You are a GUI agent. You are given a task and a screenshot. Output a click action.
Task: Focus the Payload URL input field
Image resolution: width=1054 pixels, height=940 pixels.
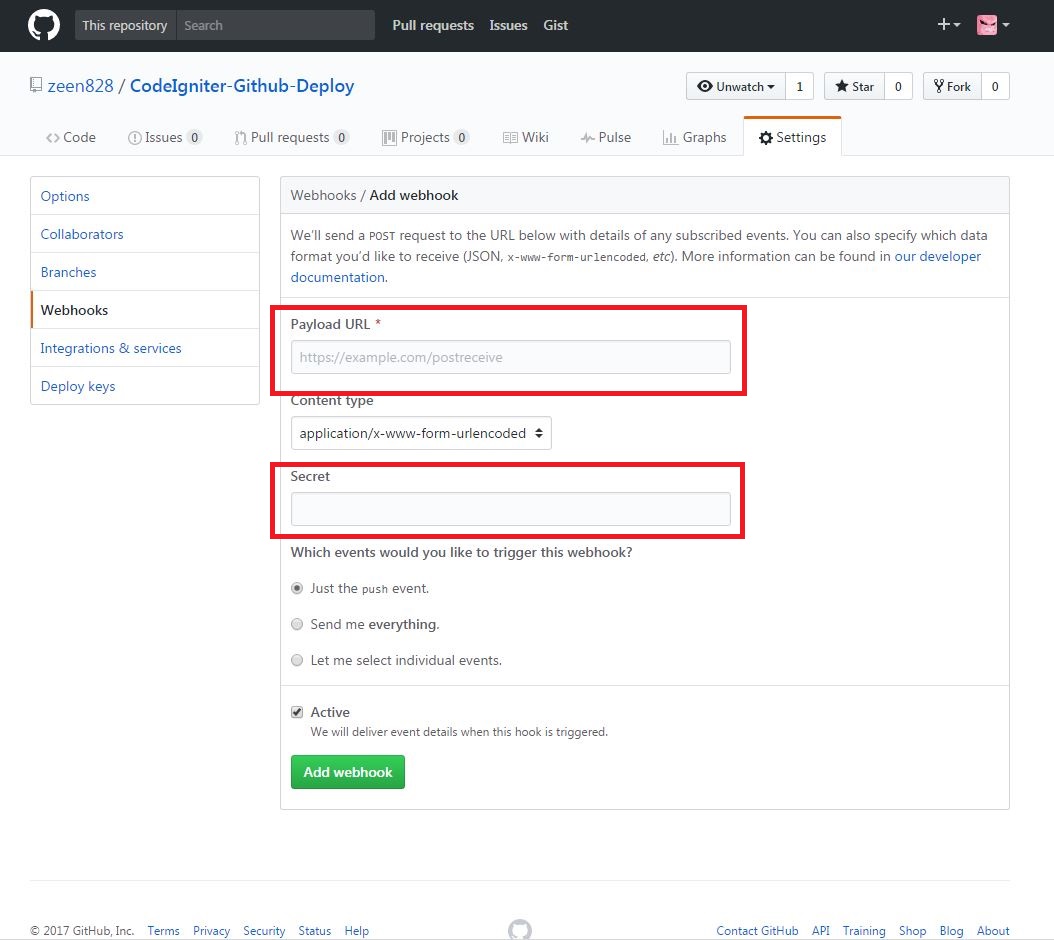pyautogui.click(x=510, y=357)
